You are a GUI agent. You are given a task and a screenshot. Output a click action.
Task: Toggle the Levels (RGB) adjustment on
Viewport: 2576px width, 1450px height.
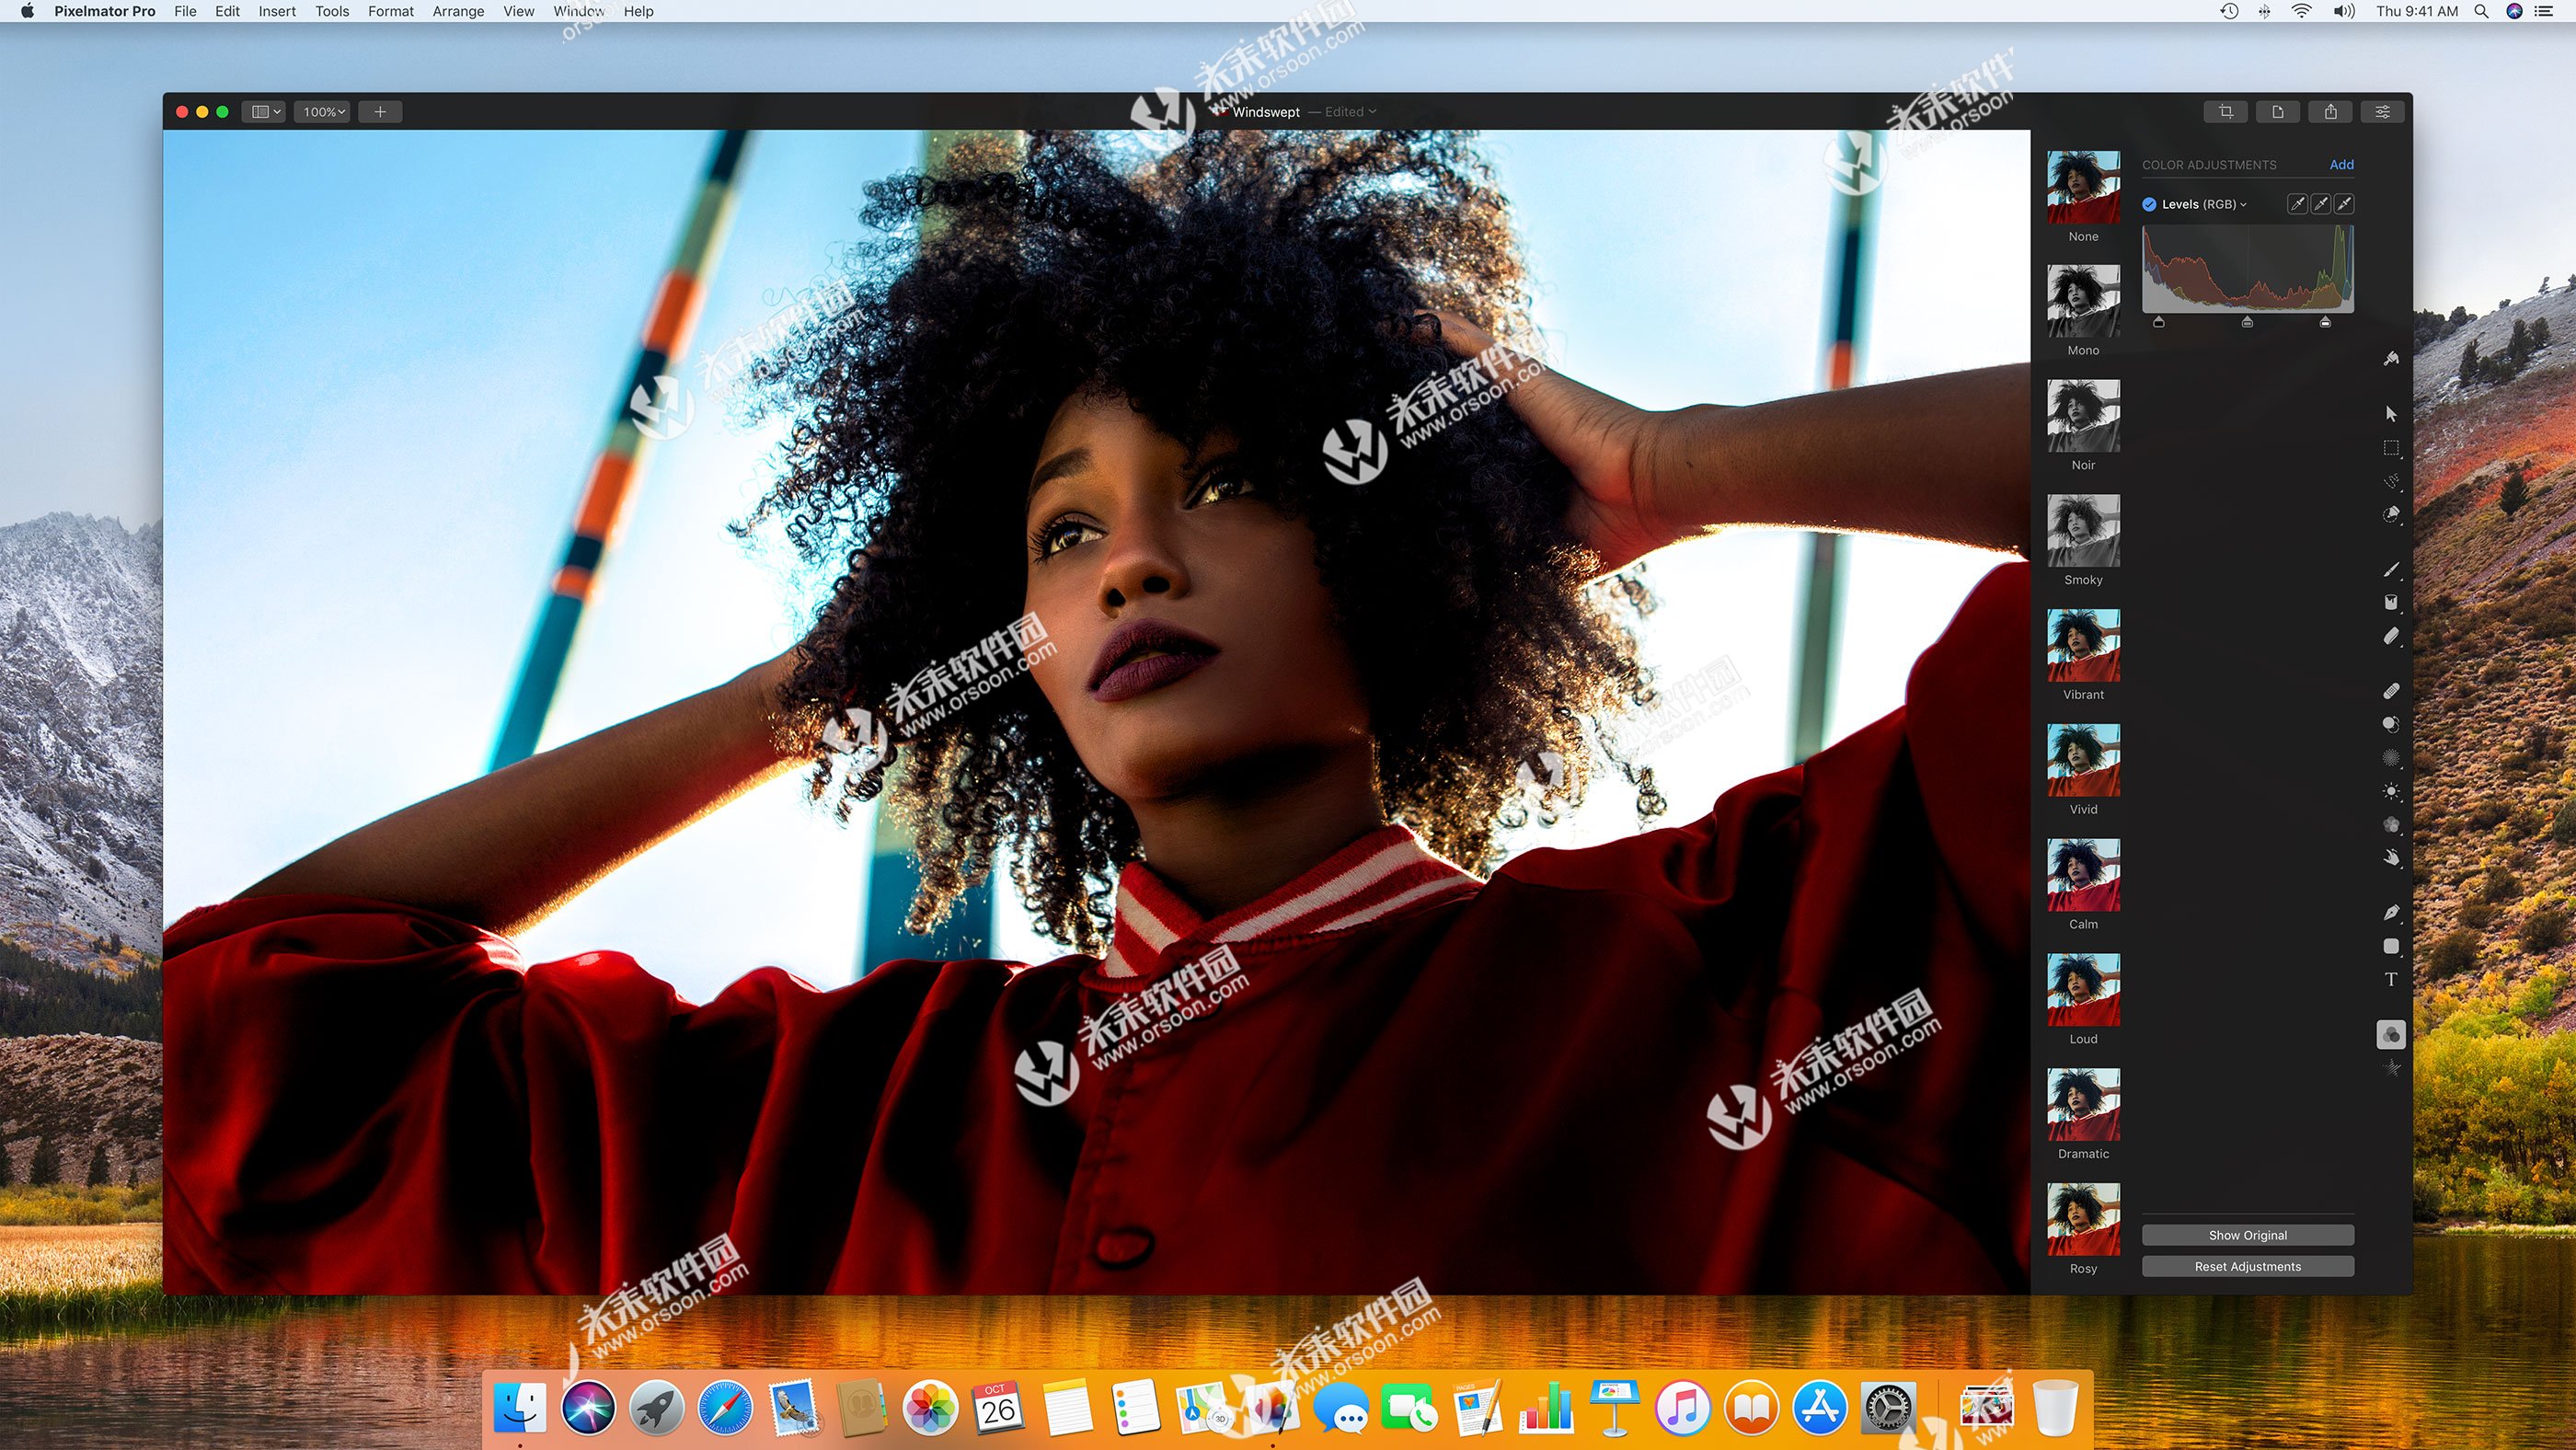pyautogui.click(x=2146, y=203)
